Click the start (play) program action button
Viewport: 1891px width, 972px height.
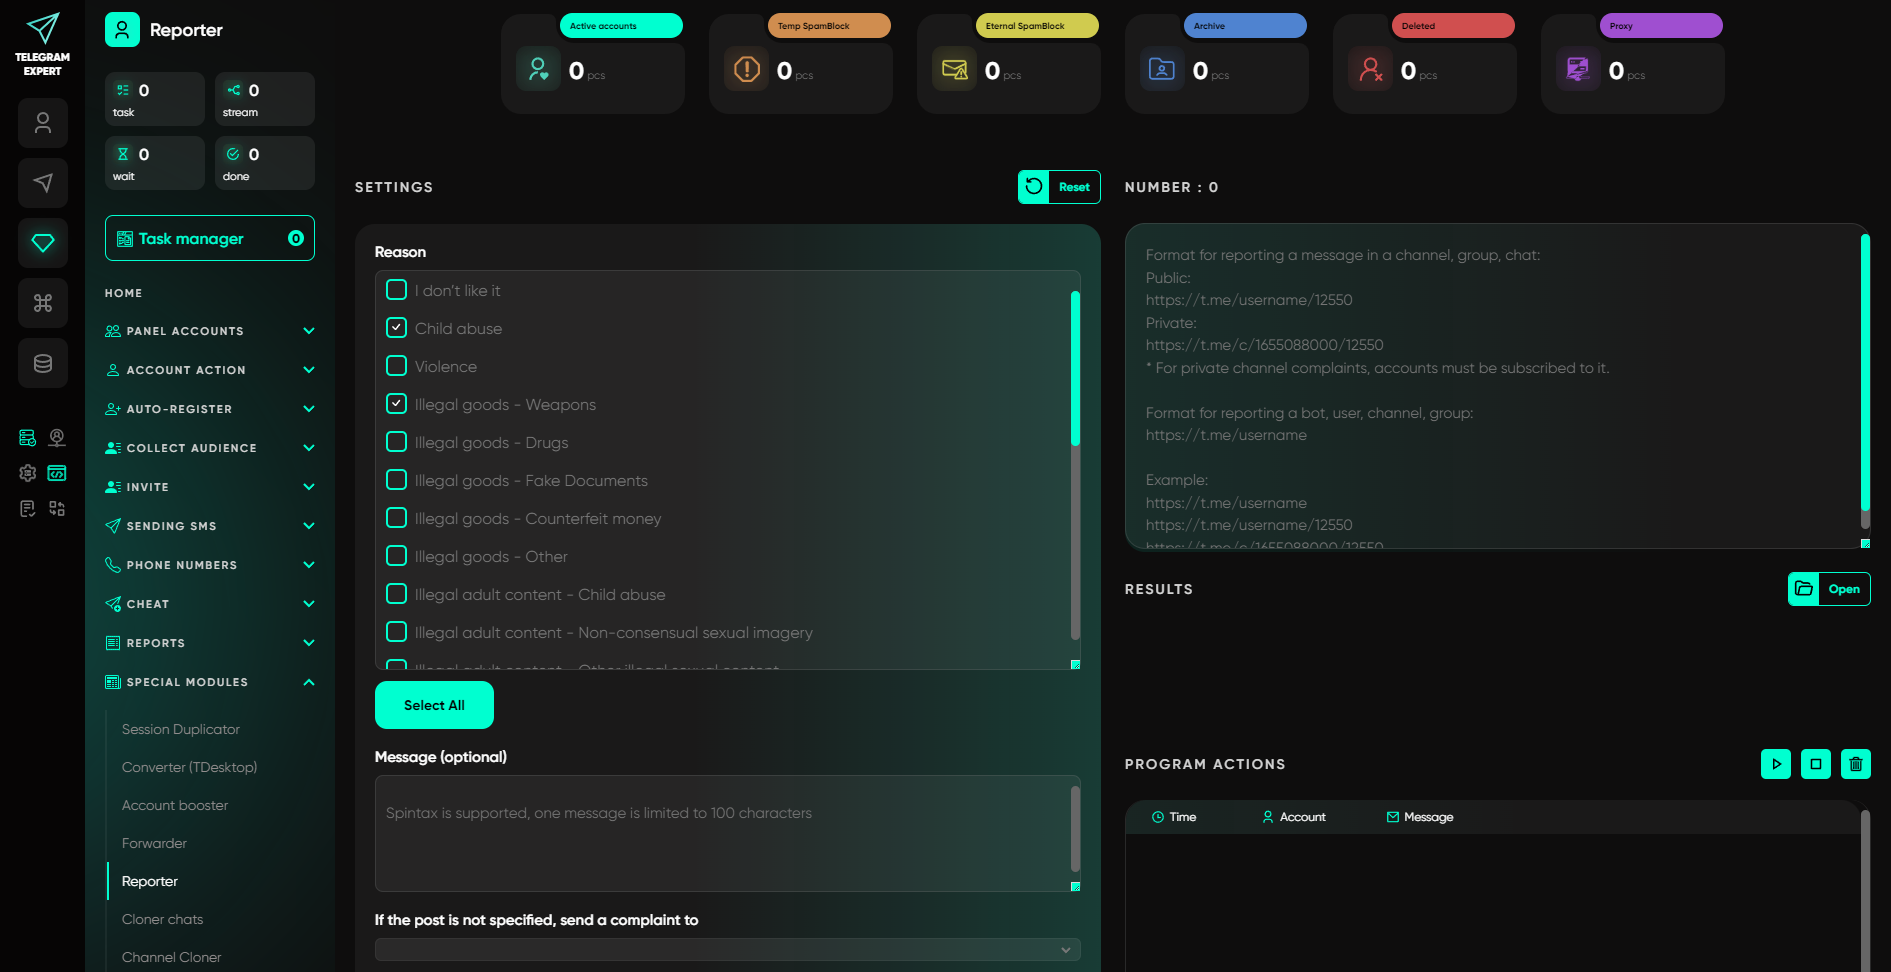click(x=1775, y=764)
